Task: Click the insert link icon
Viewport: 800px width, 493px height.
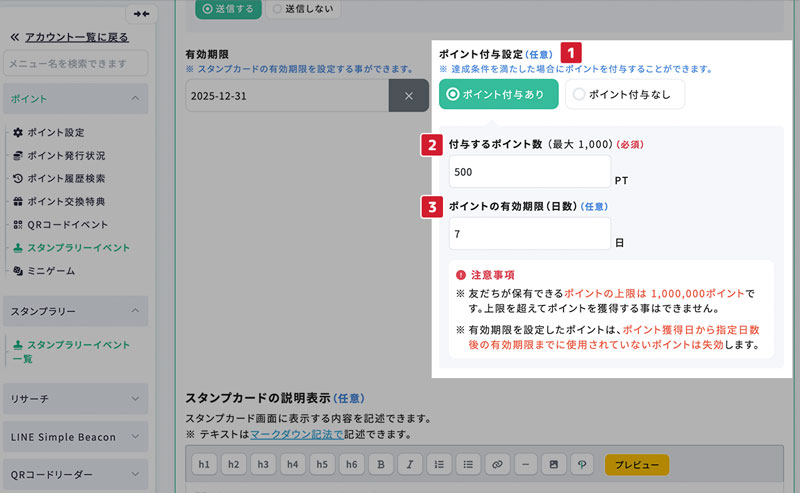Action: coord(496,465)
